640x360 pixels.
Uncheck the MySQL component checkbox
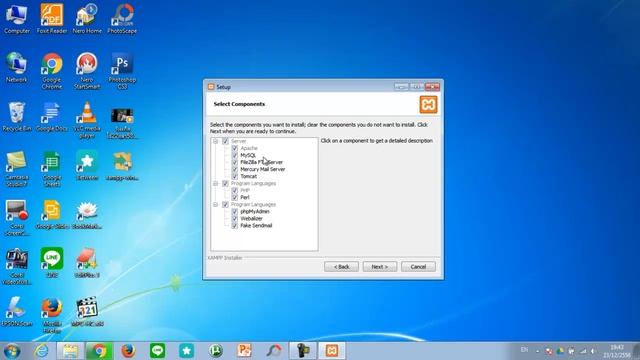(235, 155)
